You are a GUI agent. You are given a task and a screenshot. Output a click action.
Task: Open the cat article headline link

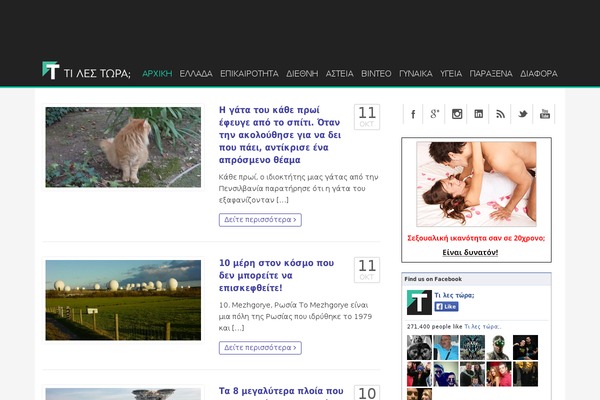(280, 135)
